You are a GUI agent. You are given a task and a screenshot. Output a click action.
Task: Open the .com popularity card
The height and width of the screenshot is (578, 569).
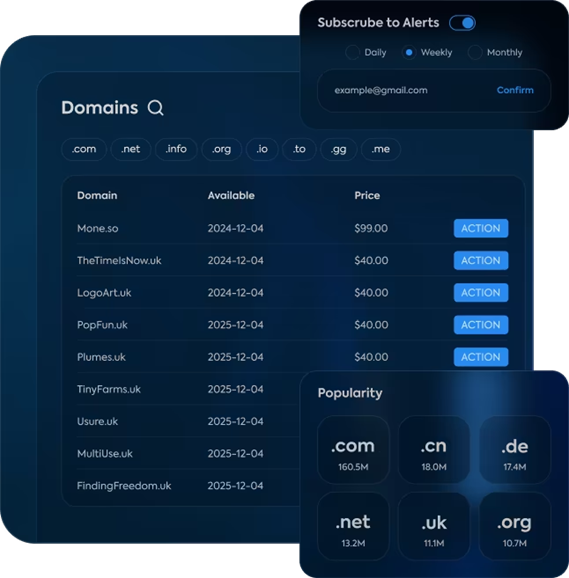[x=353, y=450]
